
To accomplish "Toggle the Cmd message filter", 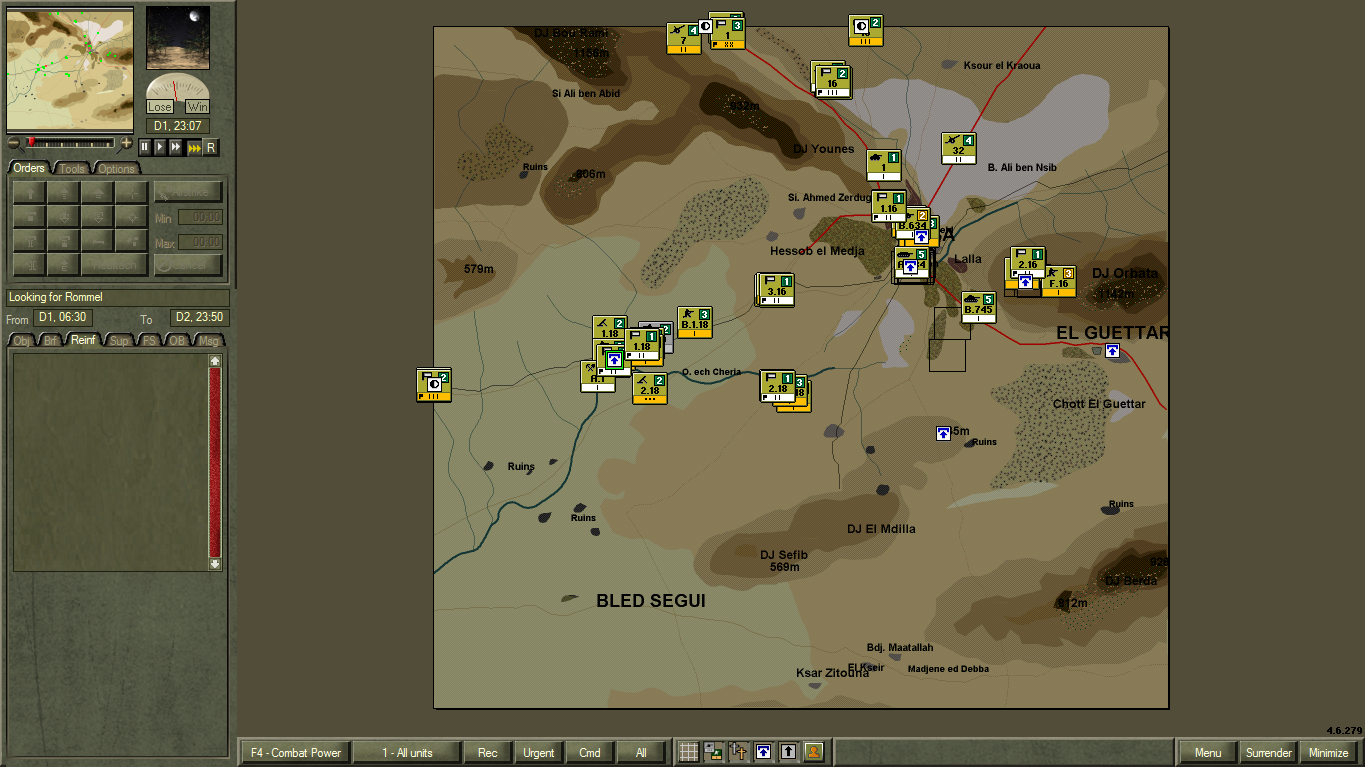I will point(590,752).
